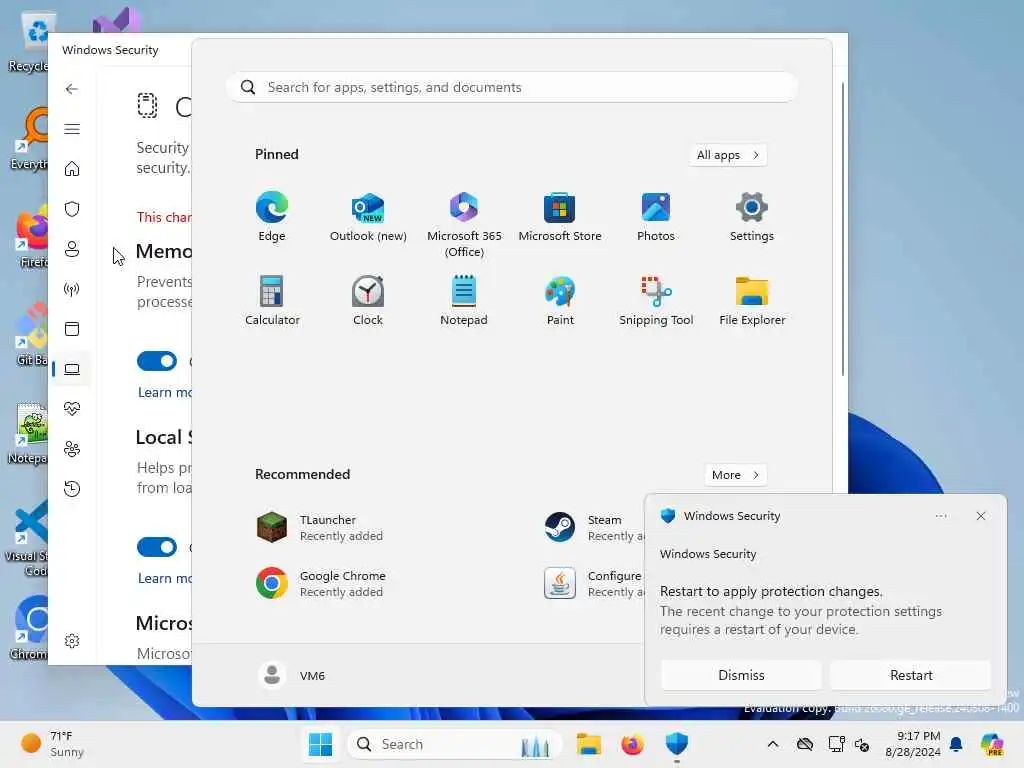Open the Copilot preview icon in taskbar
Screen dimensions: 1024x768
(x=992, y=744)
